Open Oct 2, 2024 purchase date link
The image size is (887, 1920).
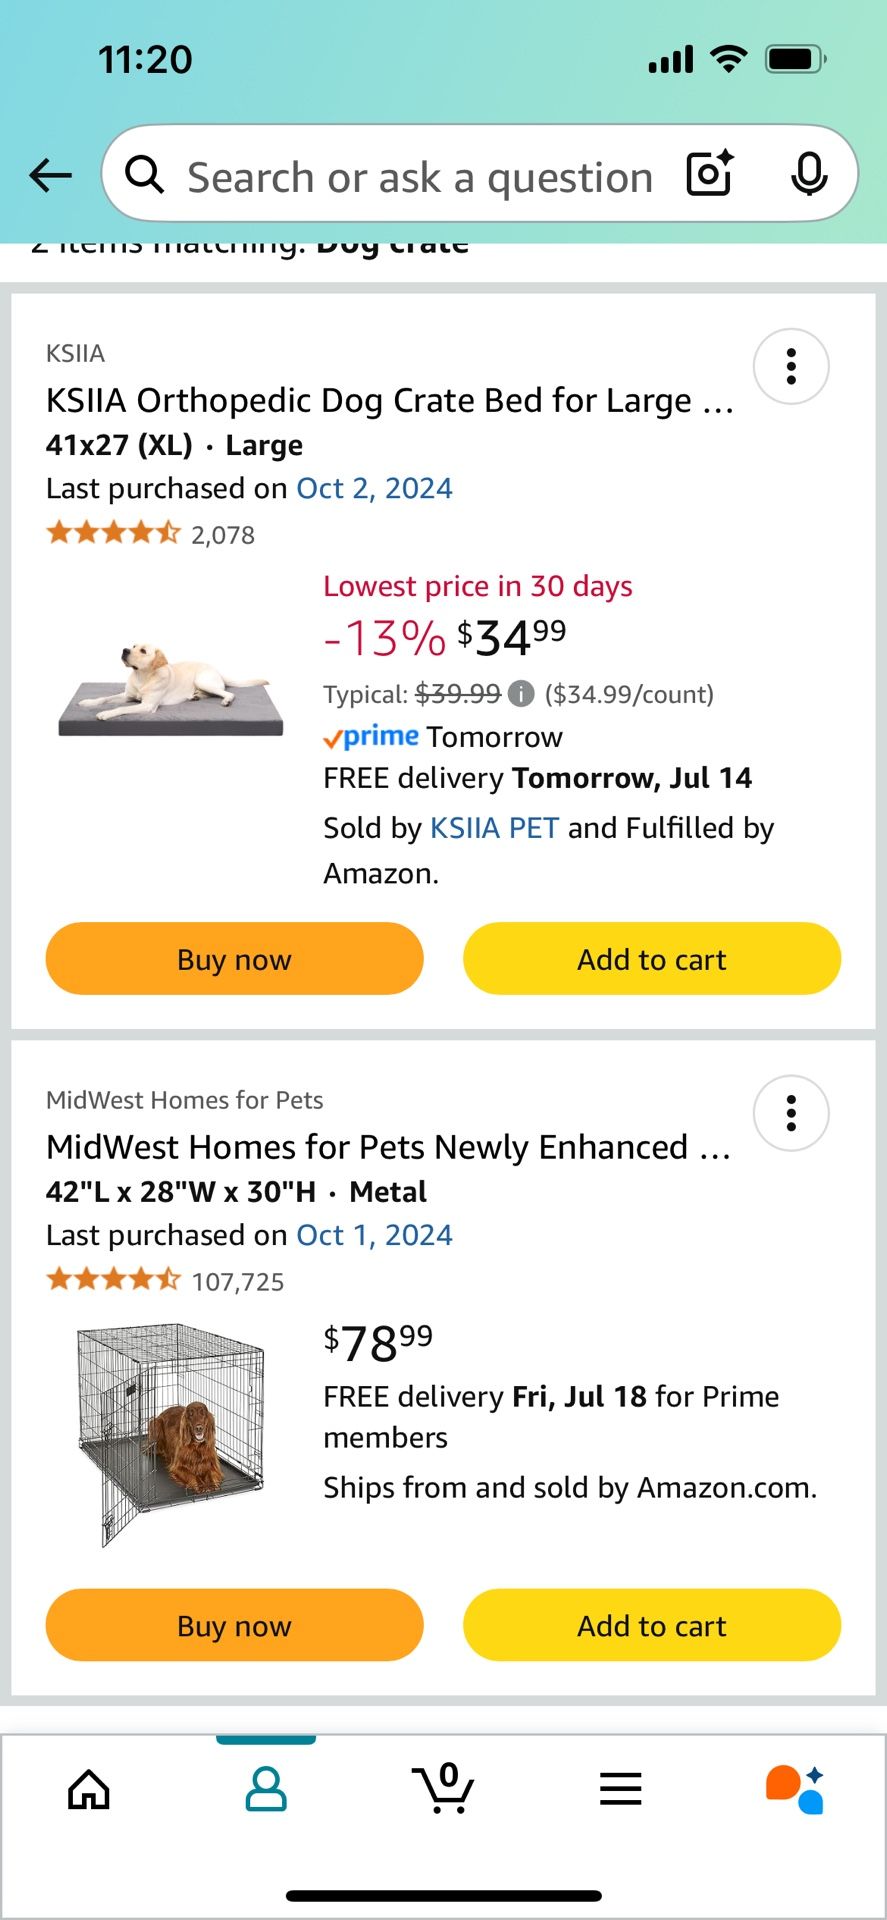pos(374,488)
